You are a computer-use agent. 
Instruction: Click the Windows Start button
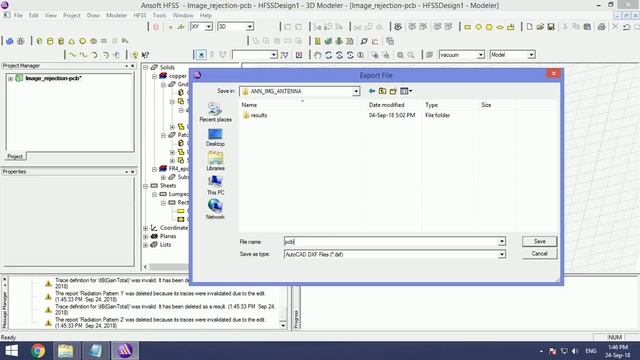click(x=11, y=351)
